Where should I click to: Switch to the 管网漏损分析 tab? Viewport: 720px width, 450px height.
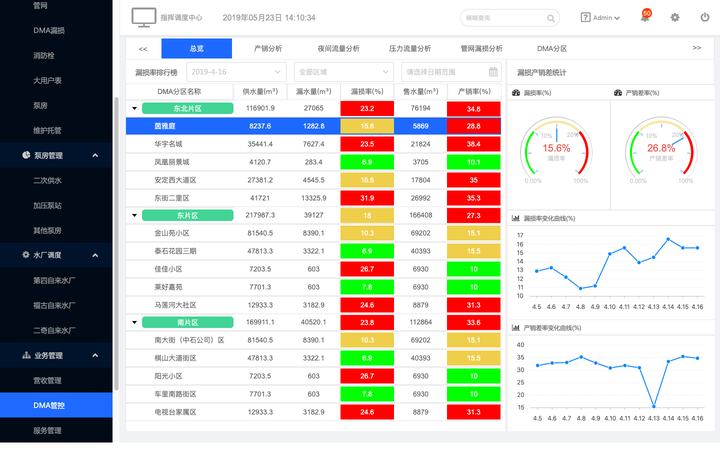point(481,48)
